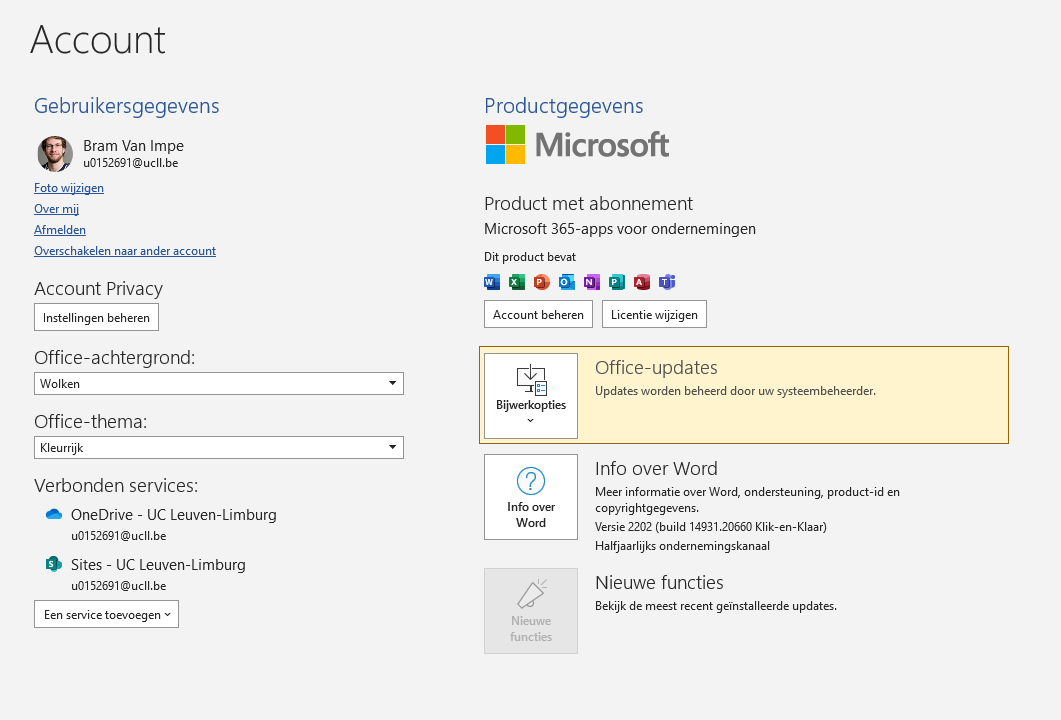Click the Licentie wijzigen button
The width and height of the screenshot is (1061, 720).
pos(654,314)
